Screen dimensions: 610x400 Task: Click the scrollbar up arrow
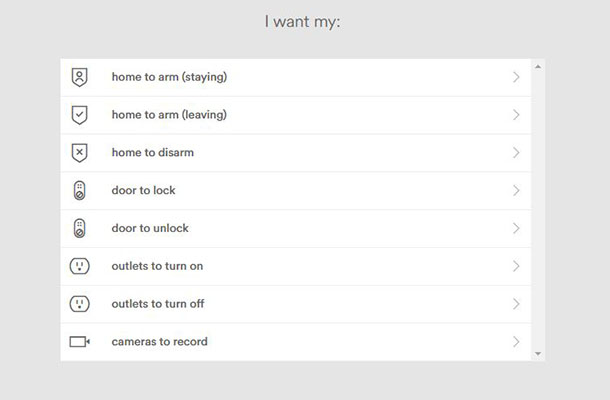(x=538, y=67)
